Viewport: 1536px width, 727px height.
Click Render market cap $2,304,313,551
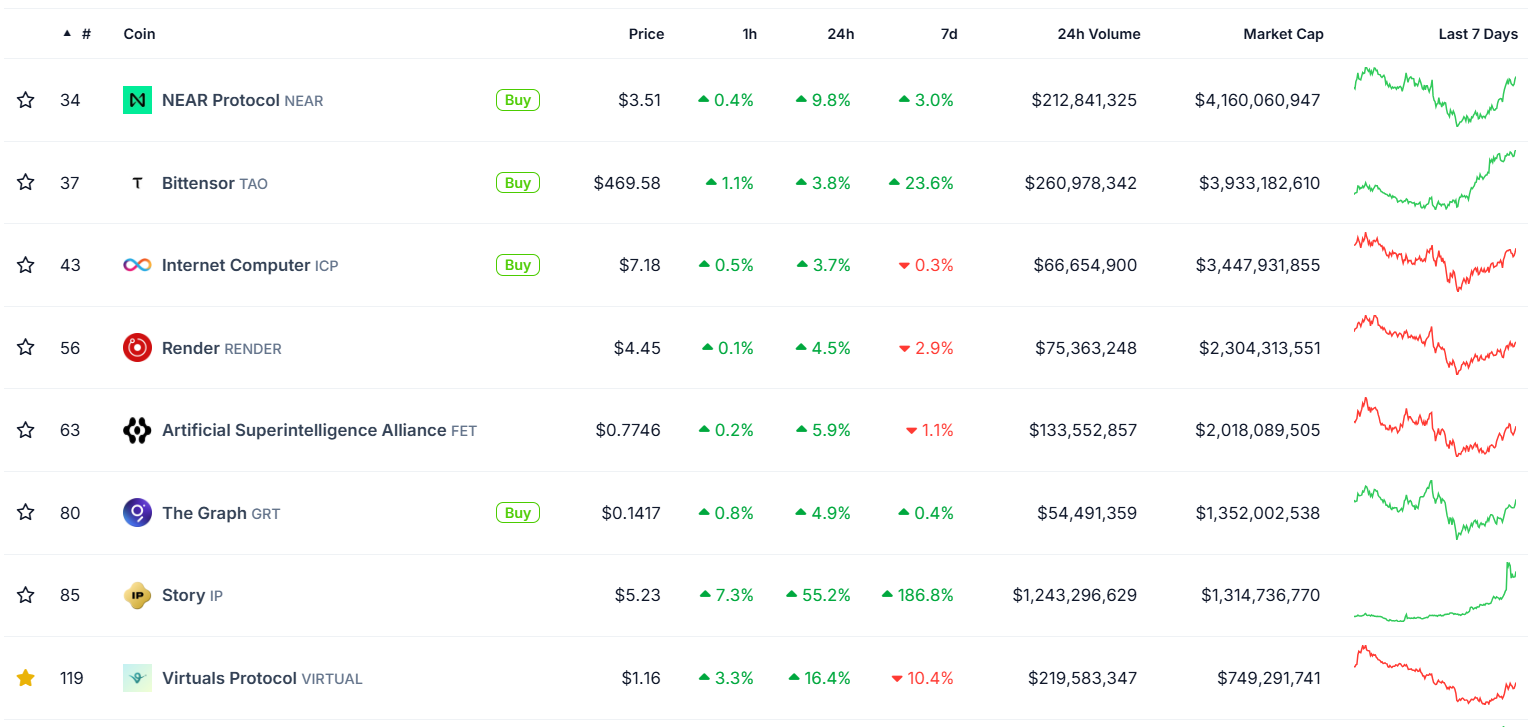[x=1260, y=348]
